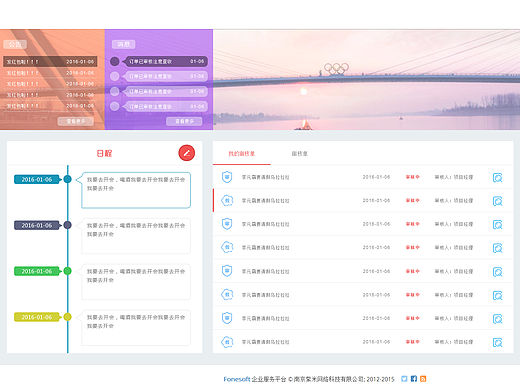Image resolution: width=520 pixels, height=390 pixels.
Task: Click the dark purple avatar circle of the highlighted message
Action: click(115, 61)
